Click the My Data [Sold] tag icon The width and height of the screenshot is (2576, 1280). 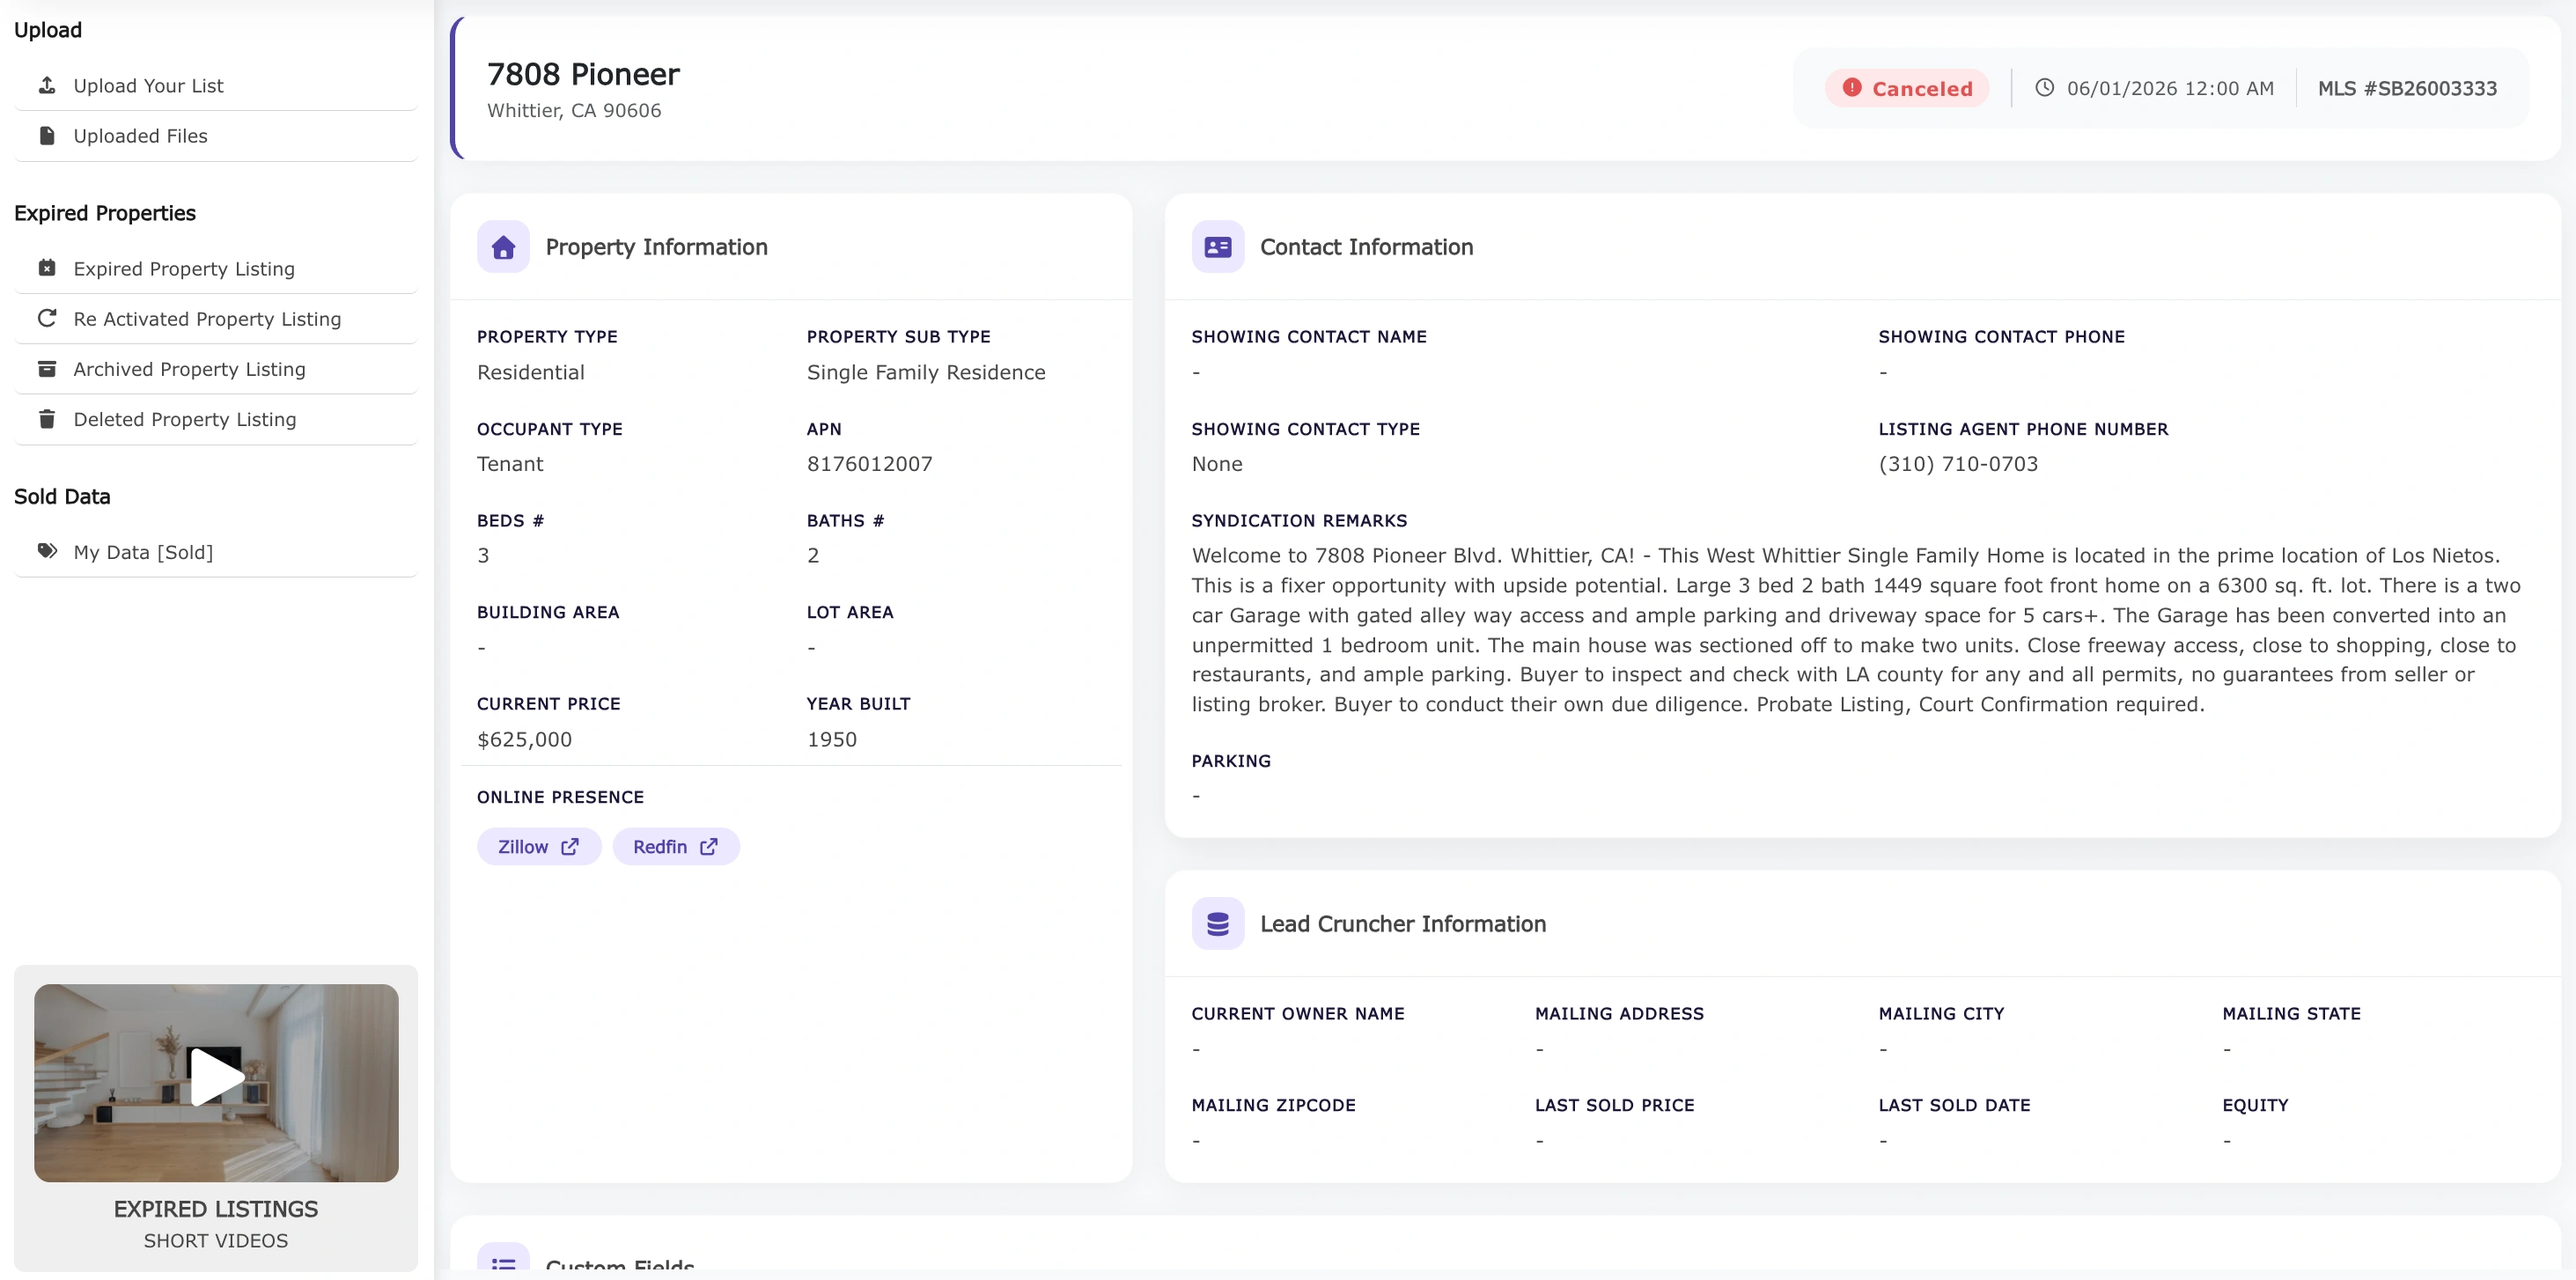coord(47,551)
